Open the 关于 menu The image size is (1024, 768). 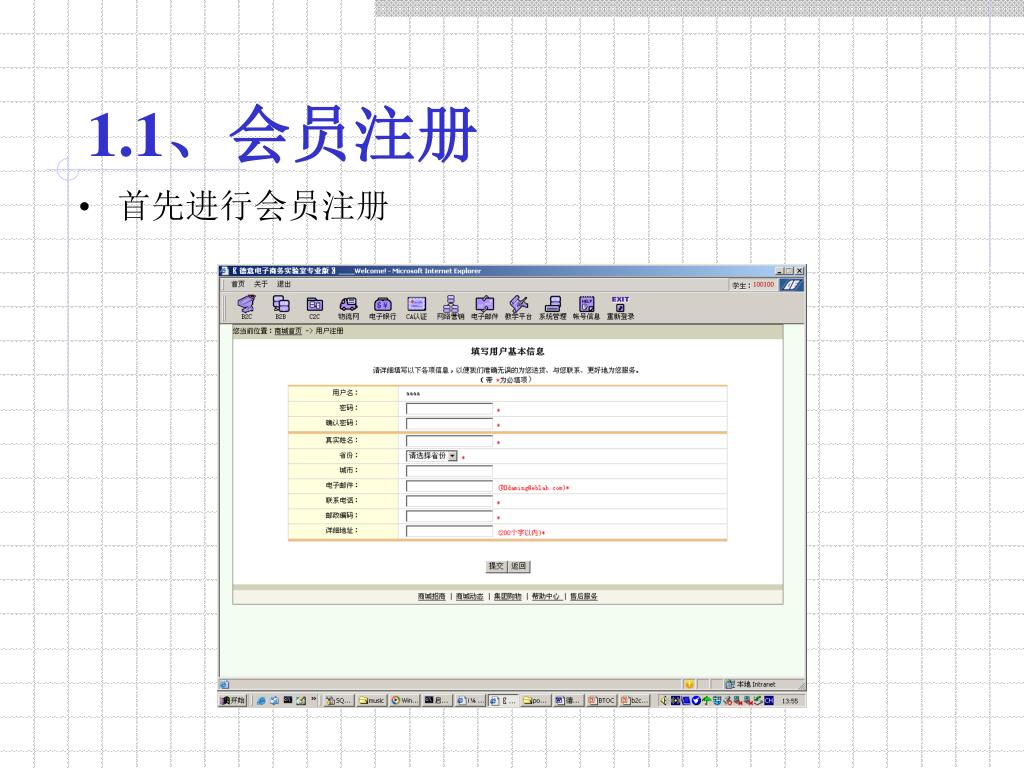tap(261, 284)
